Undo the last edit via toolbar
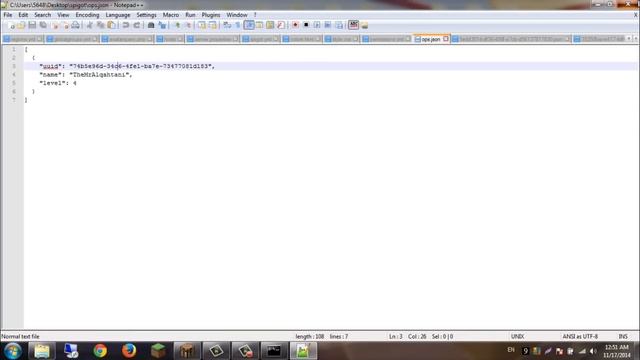 126,25
